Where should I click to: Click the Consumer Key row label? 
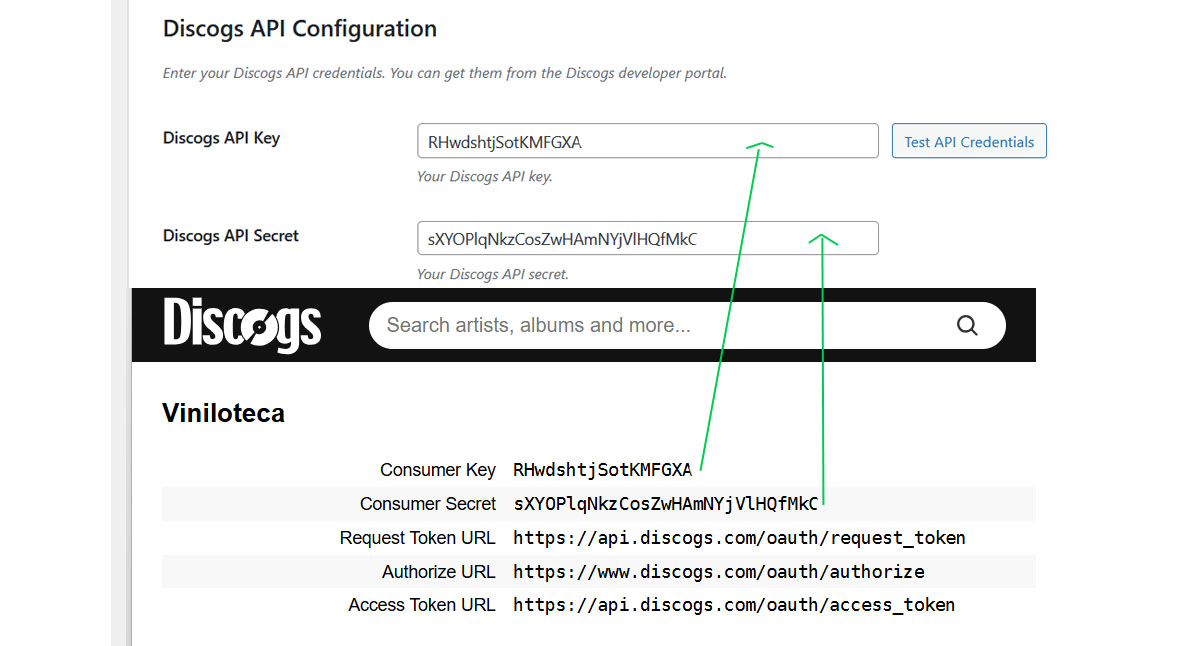(438, 469)
